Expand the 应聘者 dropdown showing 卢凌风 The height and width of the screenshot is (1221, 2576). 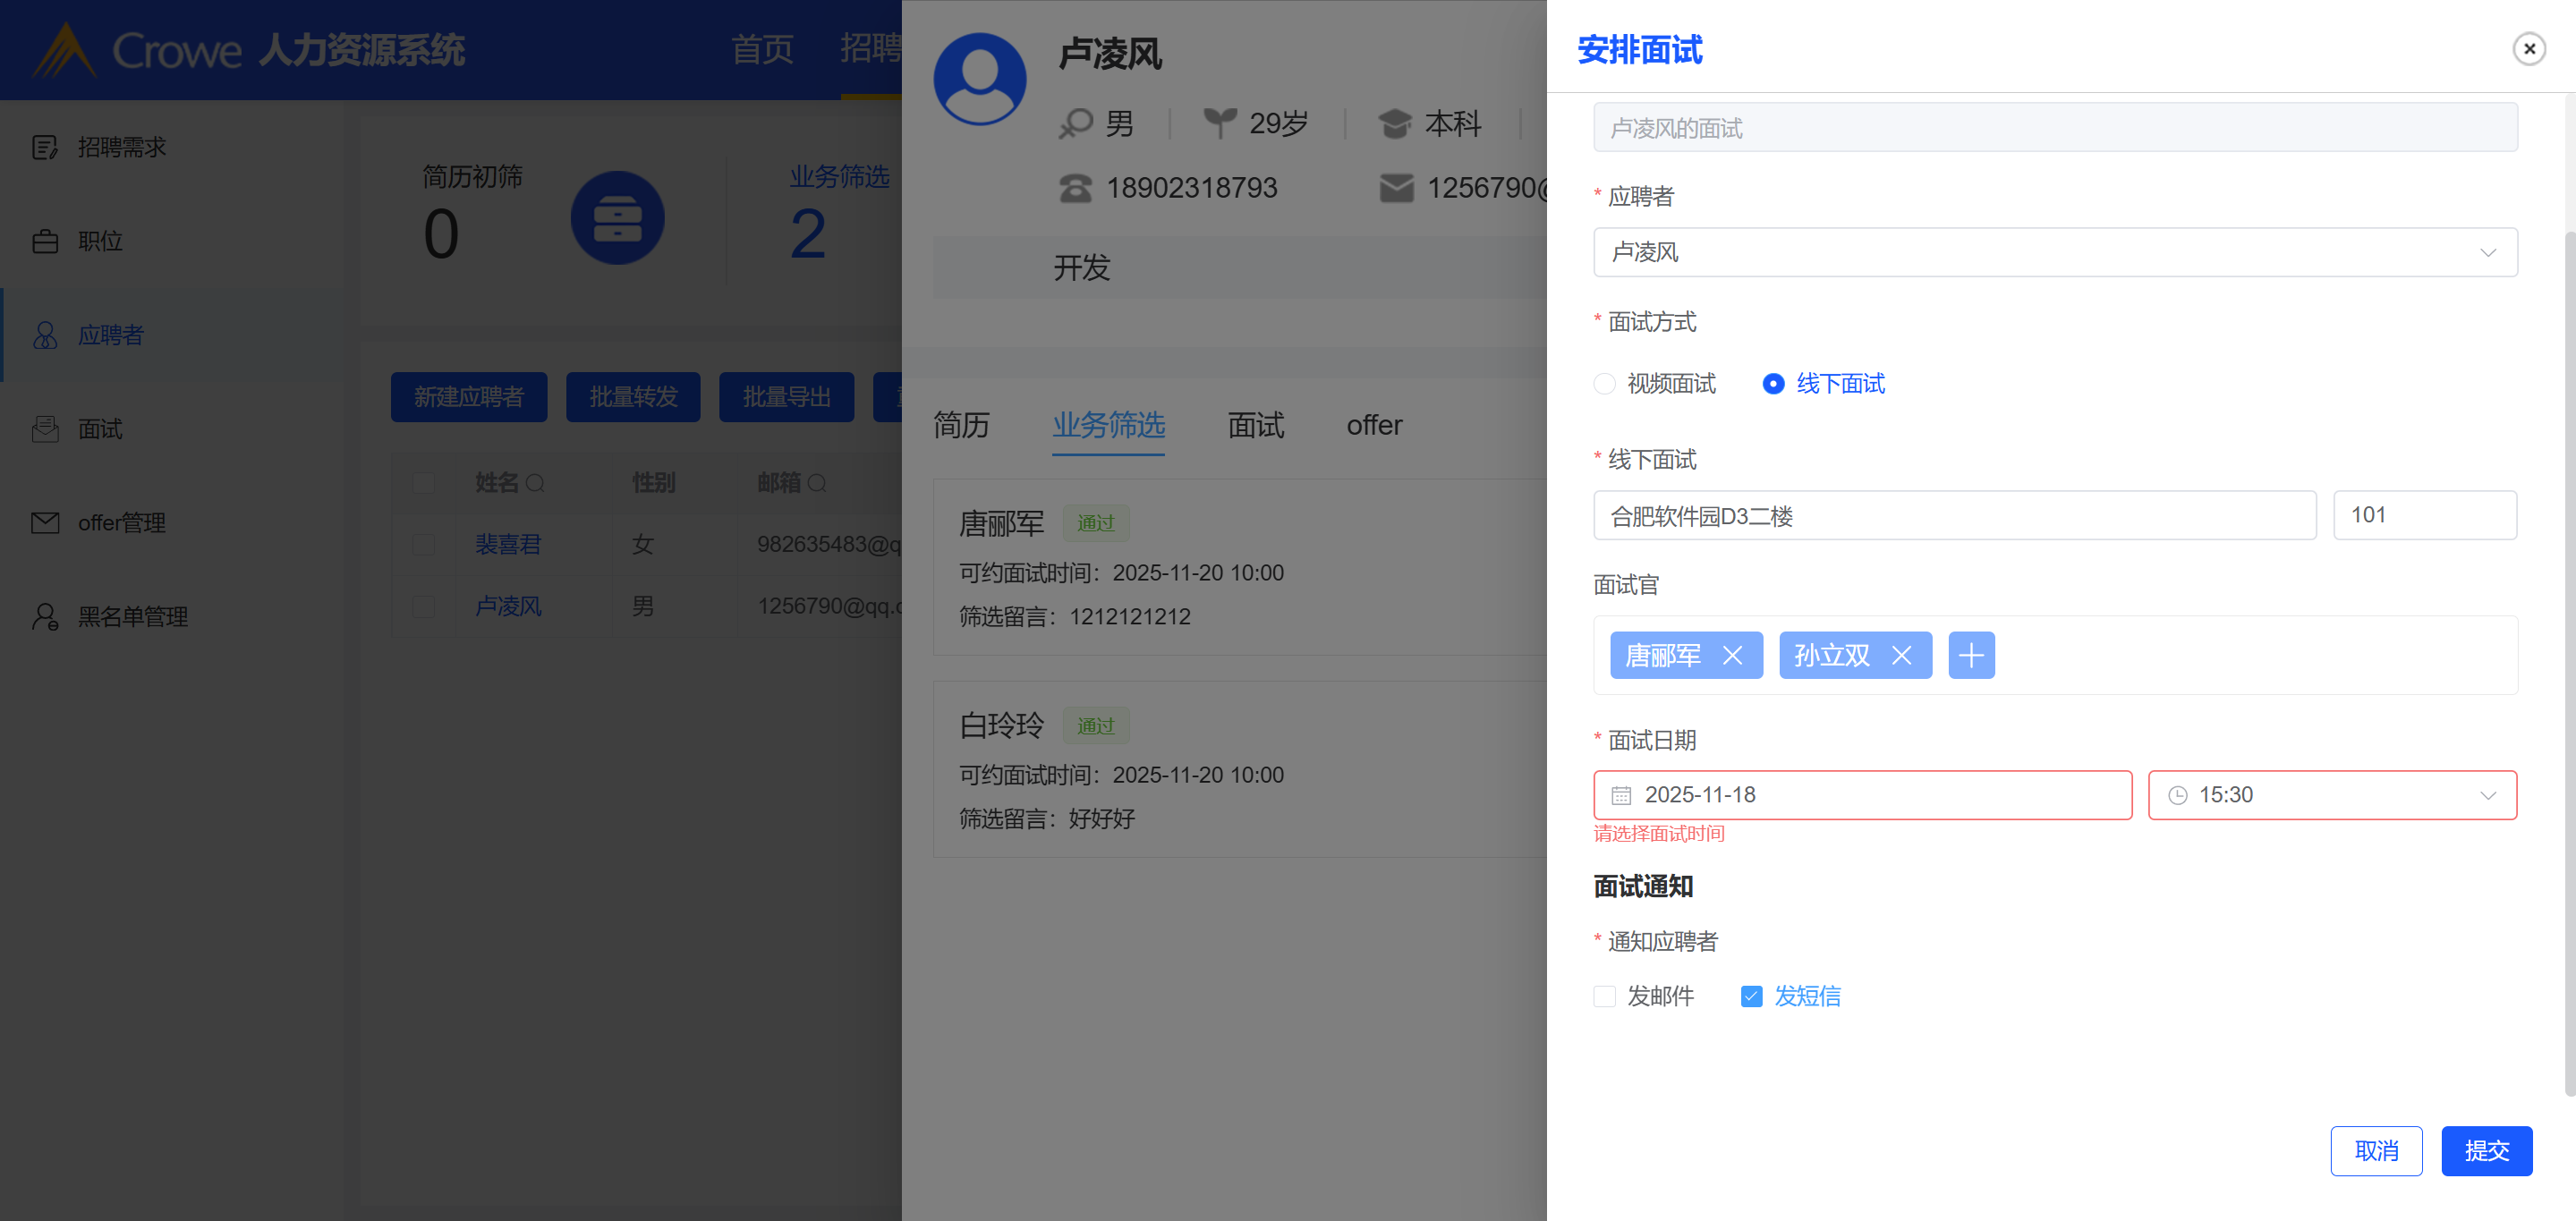point(2054,253)
